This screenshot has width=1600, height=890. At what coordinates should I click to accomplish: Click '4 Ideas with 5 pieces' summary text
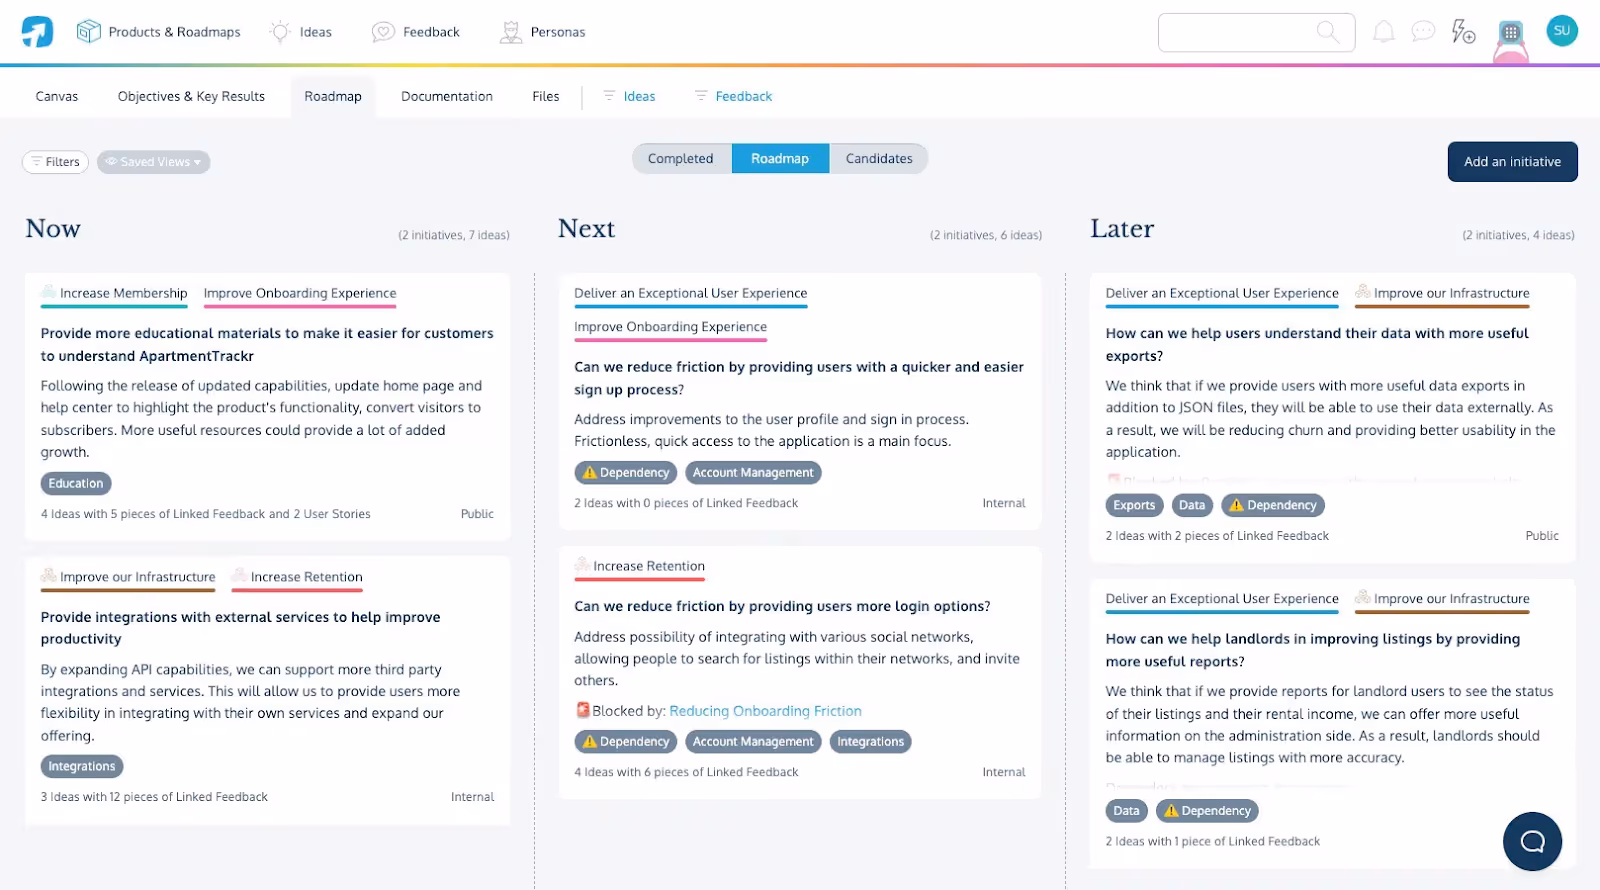click(206, 514)
